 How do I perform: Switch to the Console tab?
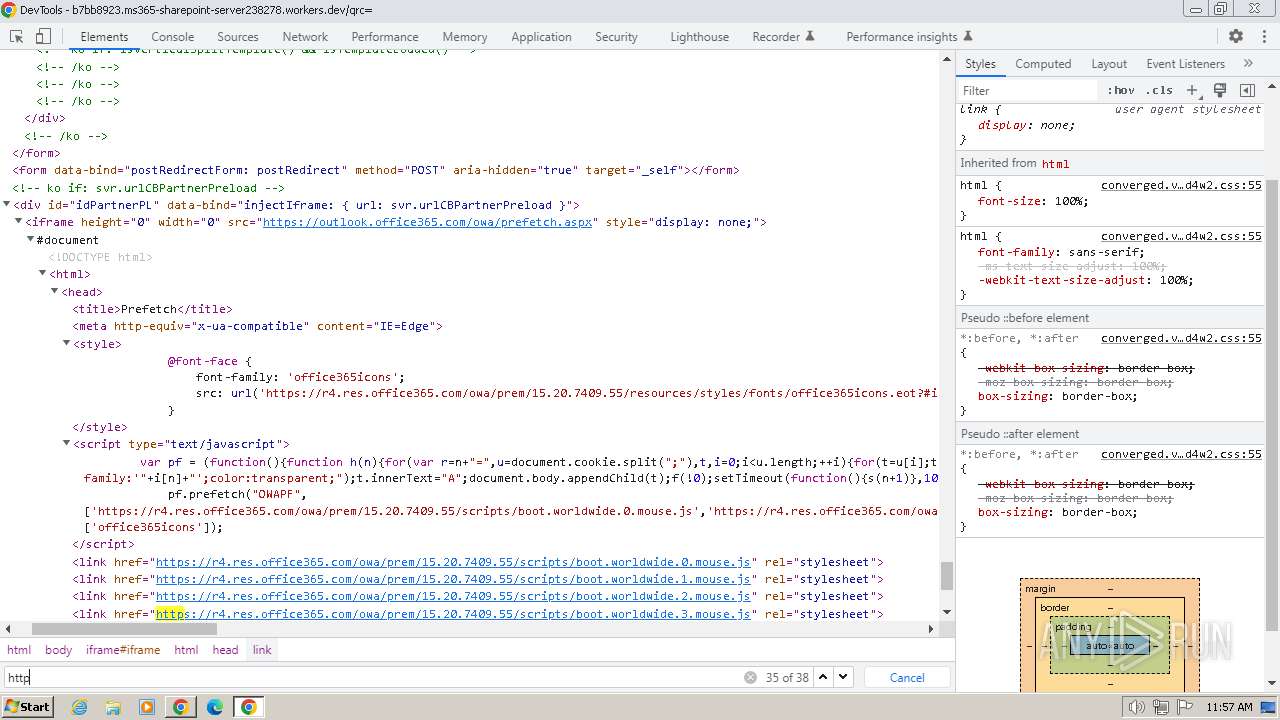172,36
